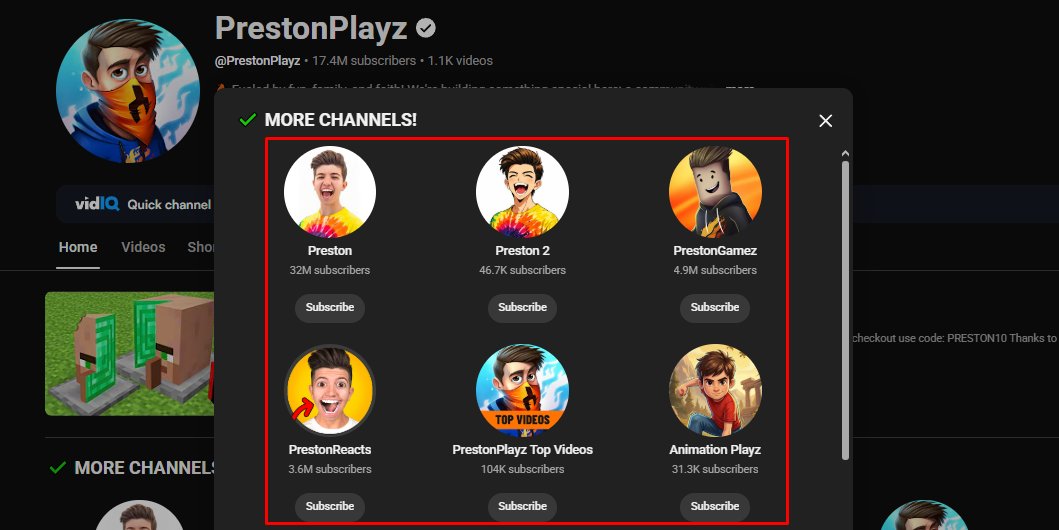Switch to the Home tab
Viewport: 1059px width, 530px height.
point(78,248)
